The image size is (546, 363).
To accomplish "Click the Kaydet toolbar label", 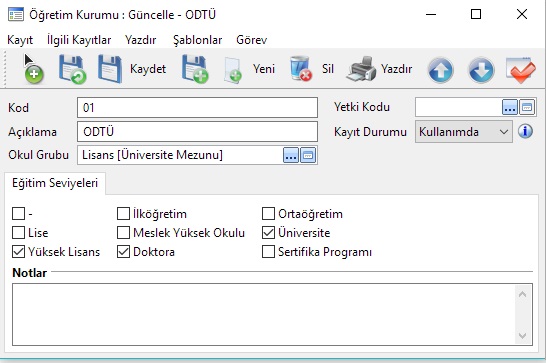I will click(148, 69).
